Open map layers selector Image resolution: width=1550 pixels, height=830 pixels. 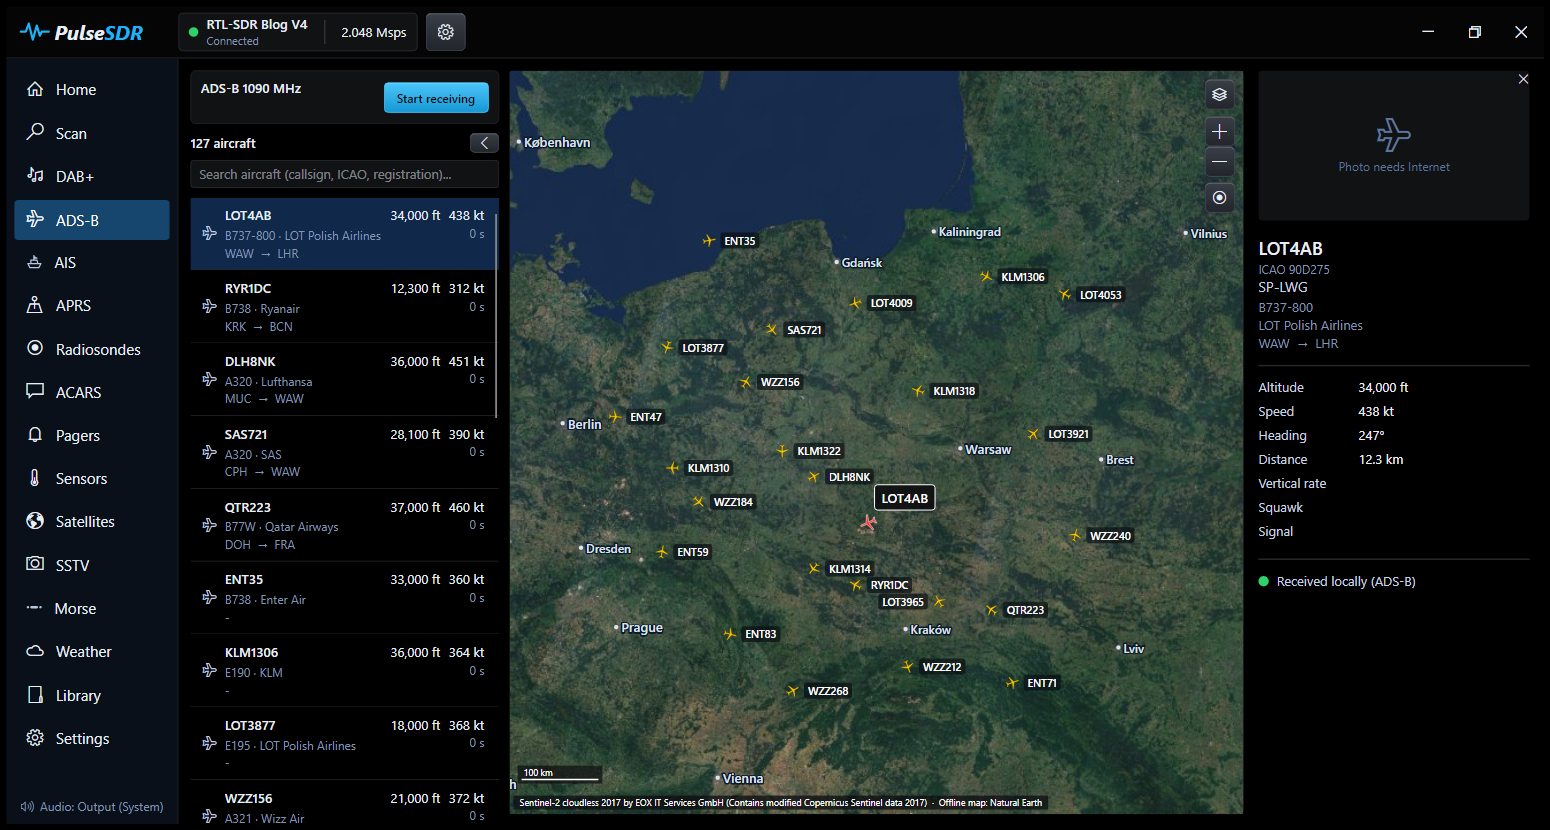click(1219, 95)
